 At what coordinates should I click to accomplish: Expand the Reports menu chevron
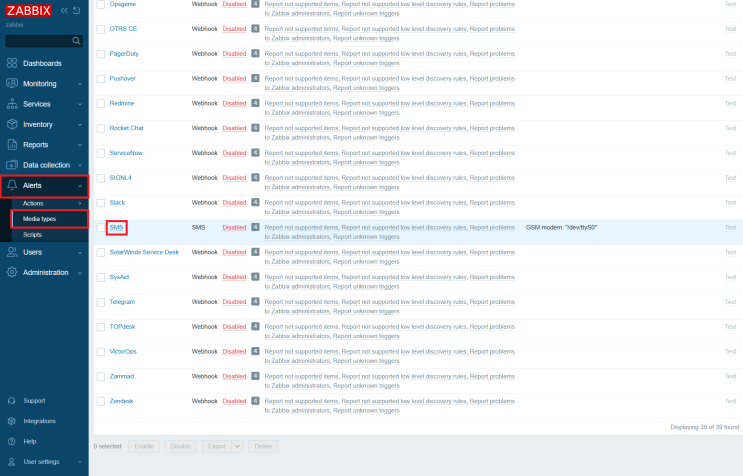(x=80, y=145)
